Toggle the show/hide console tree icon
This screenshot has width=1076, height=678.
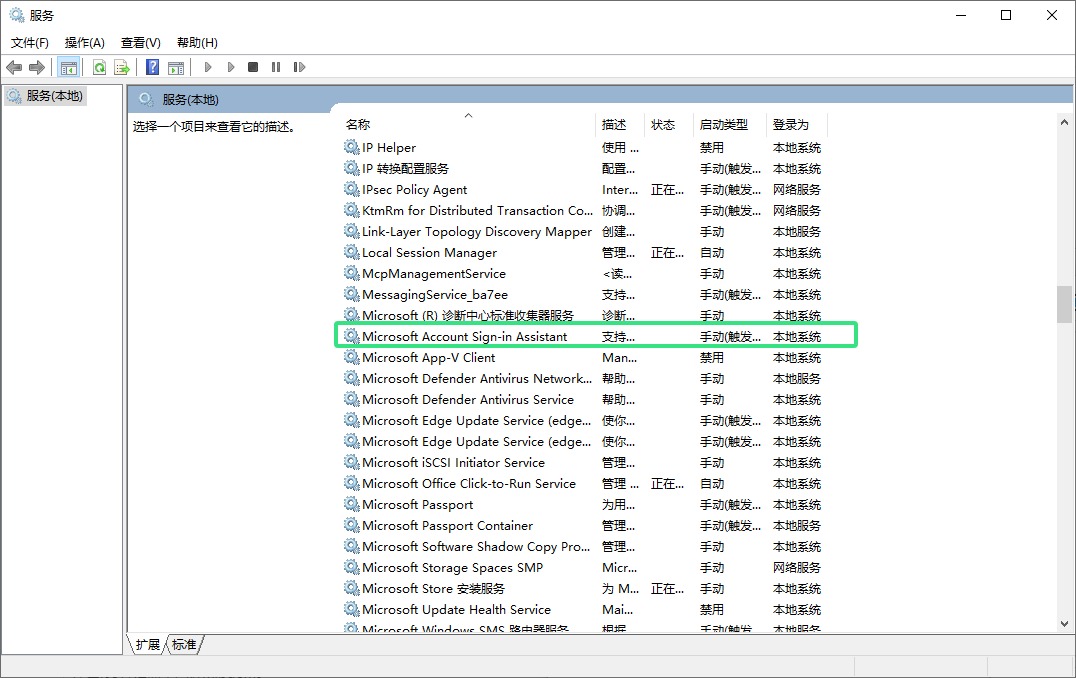[x=69, y=67]
